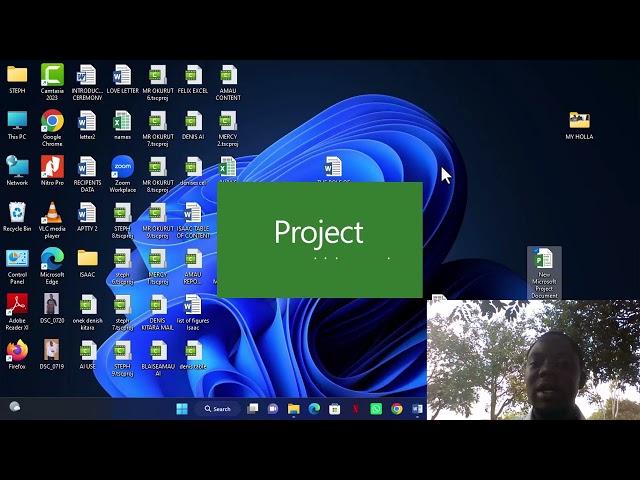Image resolution: width=640 pixels, height=480 pixels.
Task: Launch Camtasia 2023 desktop shortcut
Action: [52, 82]
